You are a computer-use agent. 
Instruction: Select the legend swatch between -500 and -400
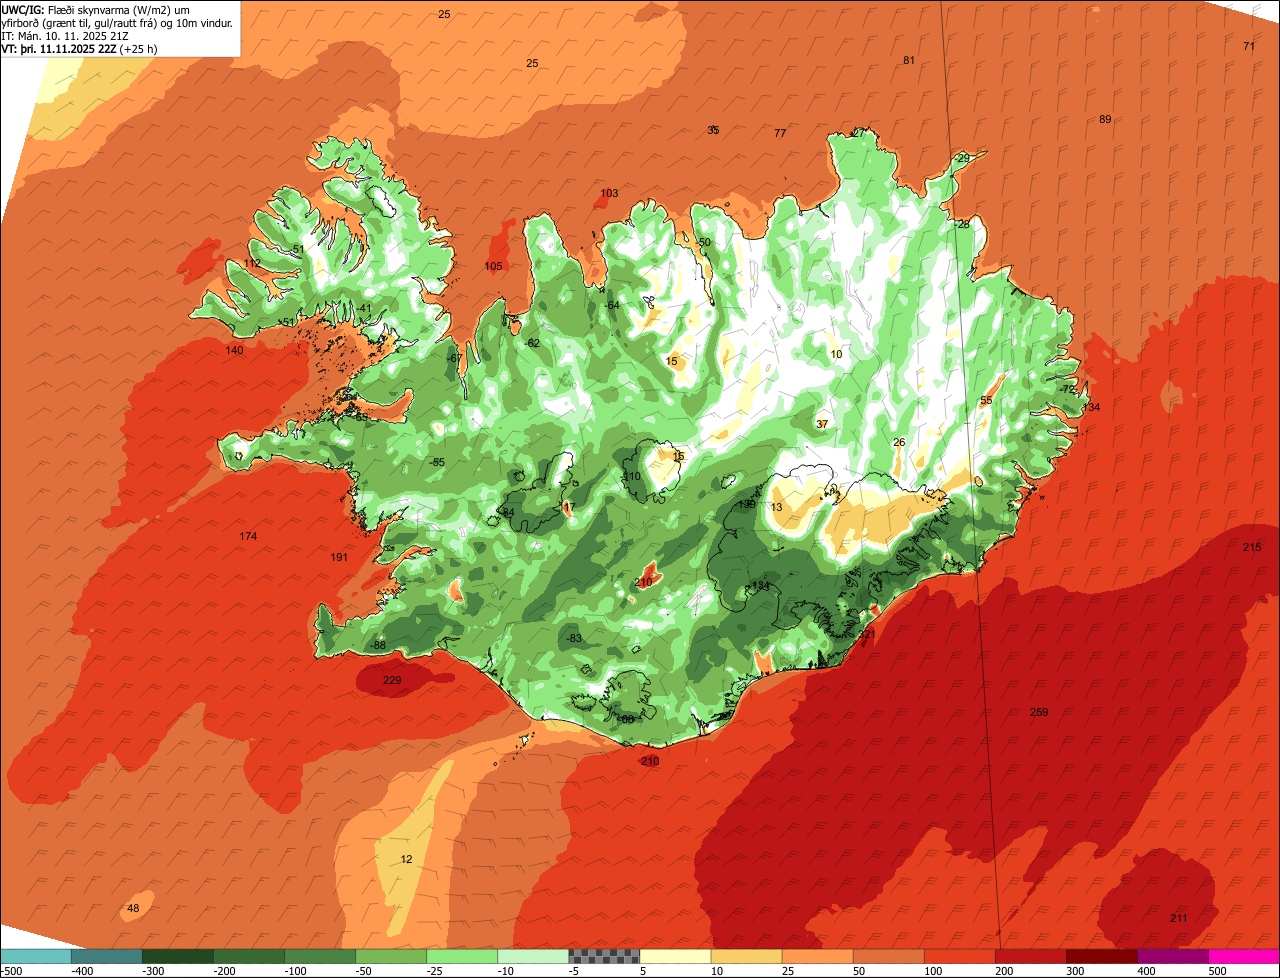pyautogui.click(x=35, y=956)
